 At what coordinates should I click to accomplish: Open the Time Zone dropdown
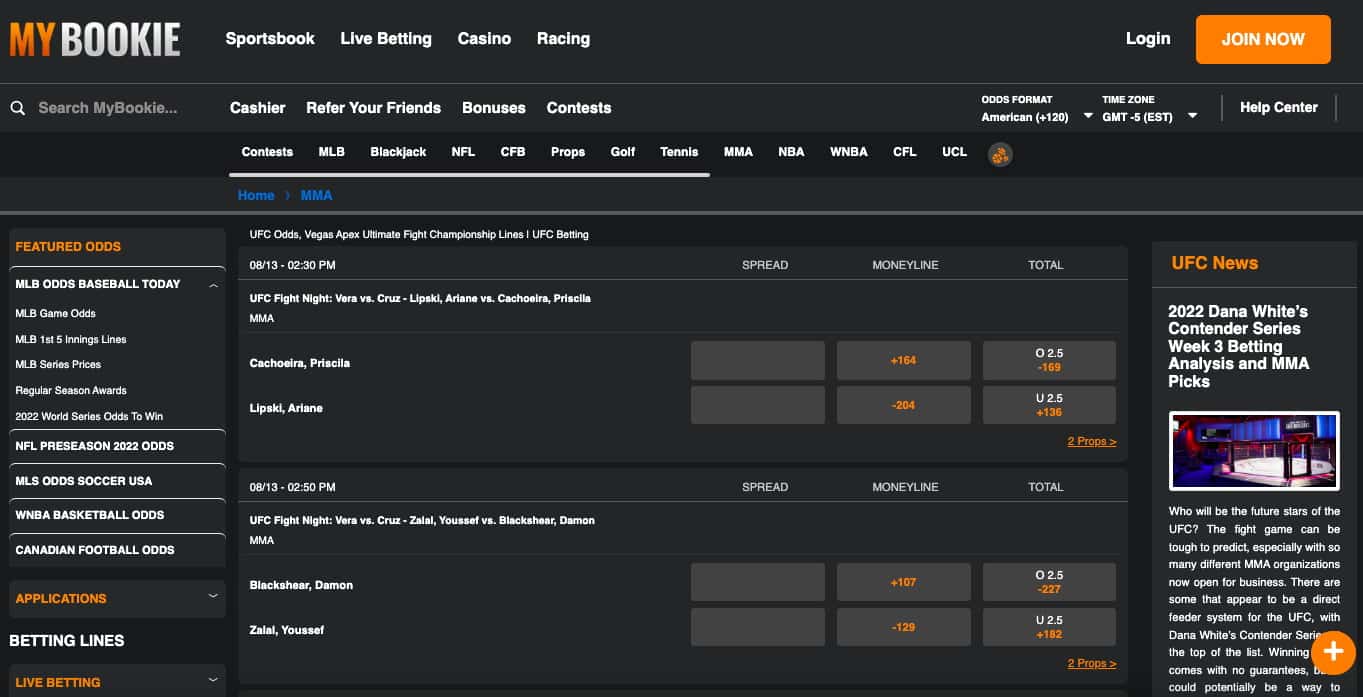click(1150, 109)
